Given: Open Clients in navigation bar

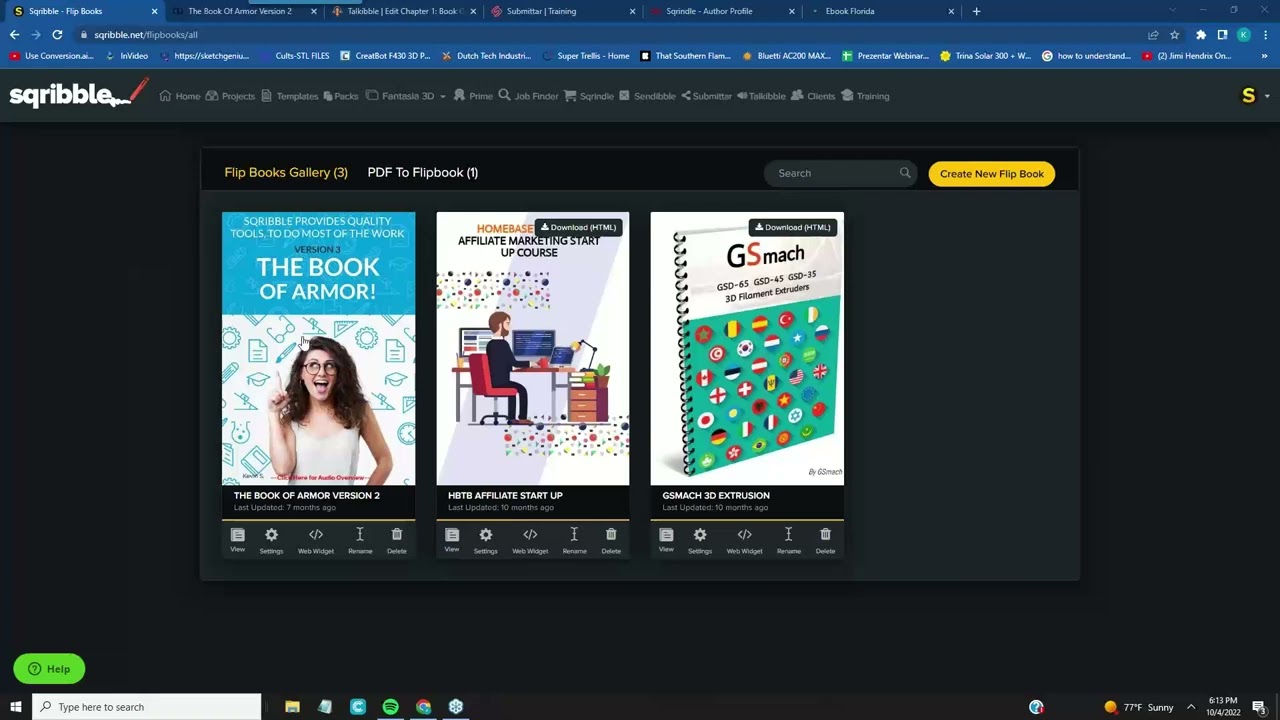Looking at the screenshot, I should pyautogui.click(x=813, y=96).
